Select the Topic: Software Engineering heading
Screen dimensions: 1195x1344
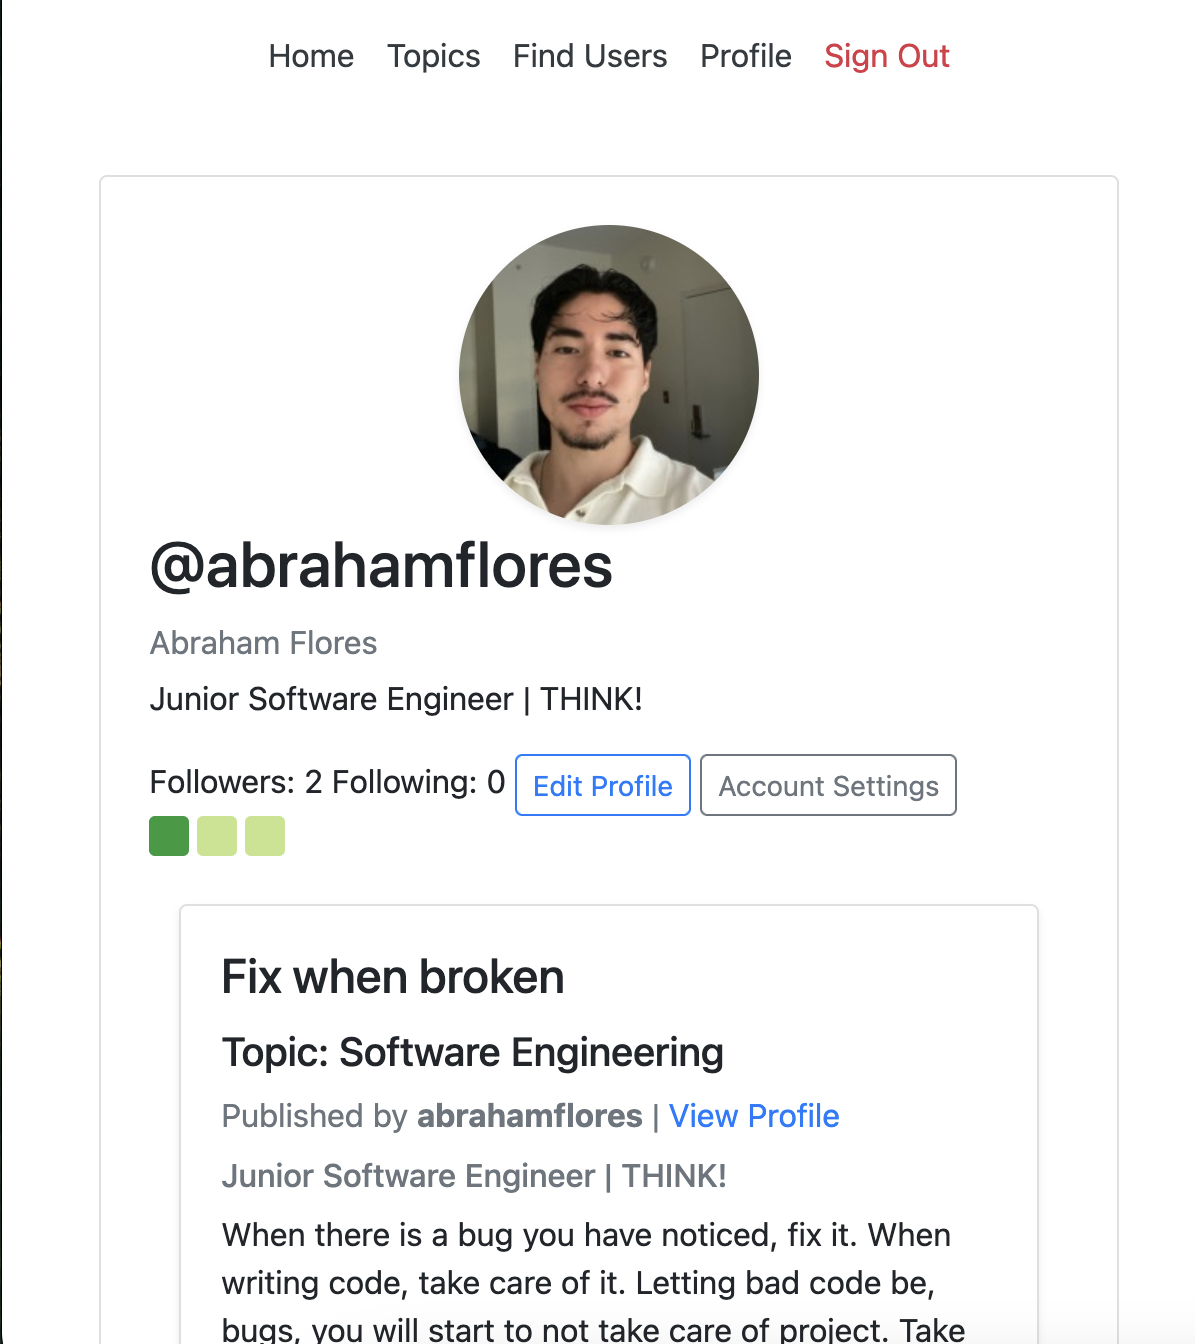pyautogui.click(x=472, y=1053)
